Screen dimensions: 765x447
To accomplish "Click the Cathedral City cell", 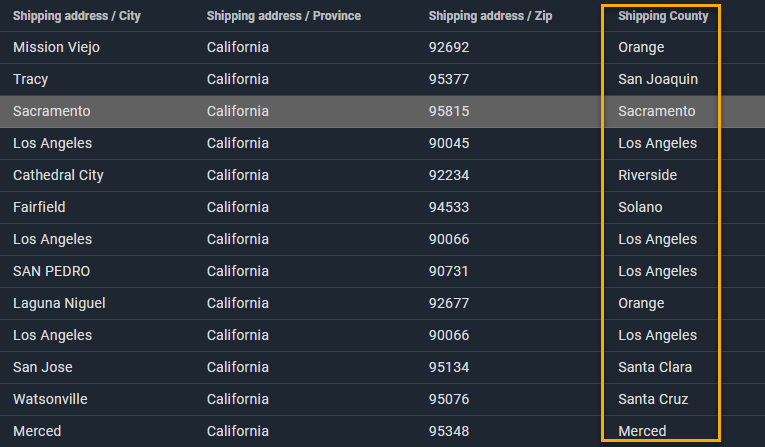I will (x=58, y=176).
